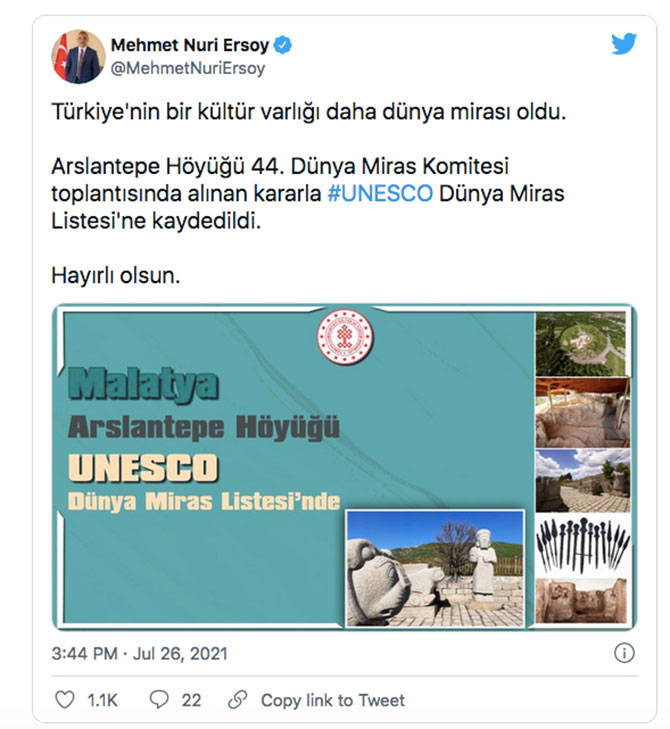Open the tweet info circle icon
This screenshot has width=670, height=729.
[624, 653]
